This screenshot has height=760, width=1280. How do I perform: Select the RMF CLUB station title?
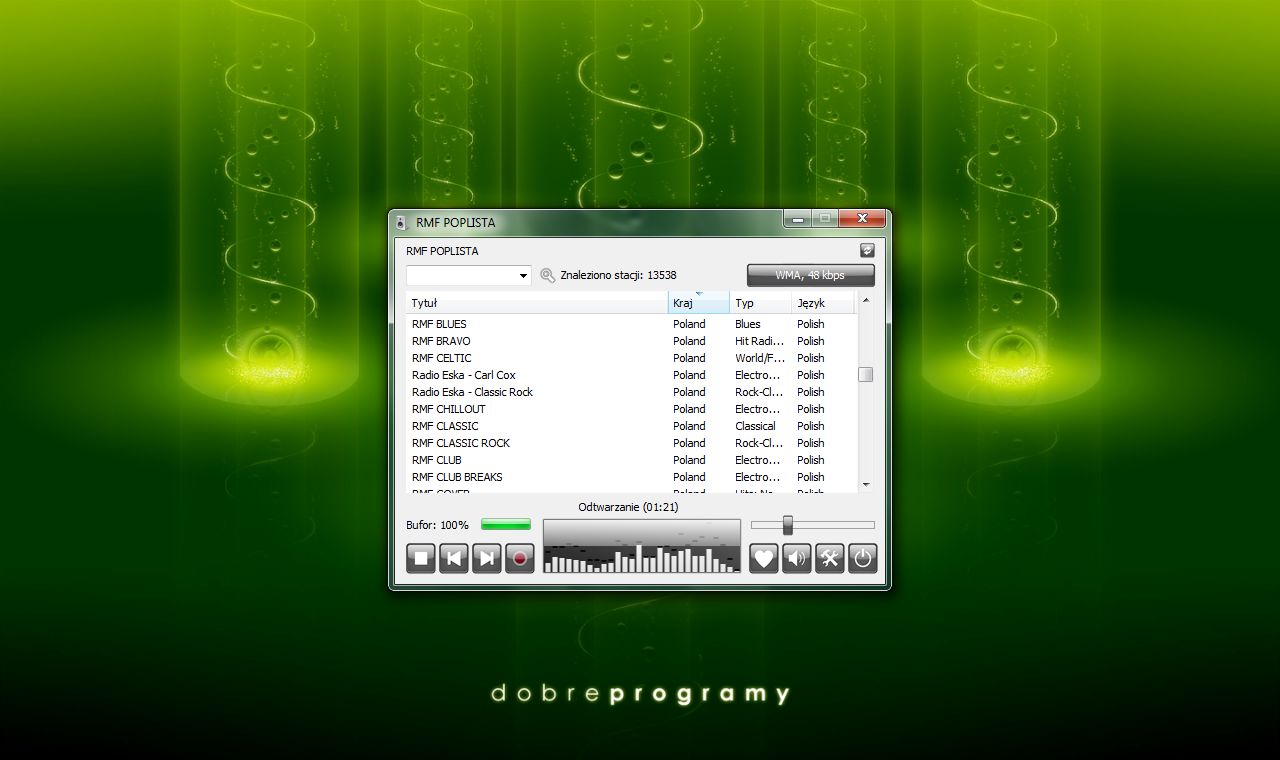click(x=437, y=460)
